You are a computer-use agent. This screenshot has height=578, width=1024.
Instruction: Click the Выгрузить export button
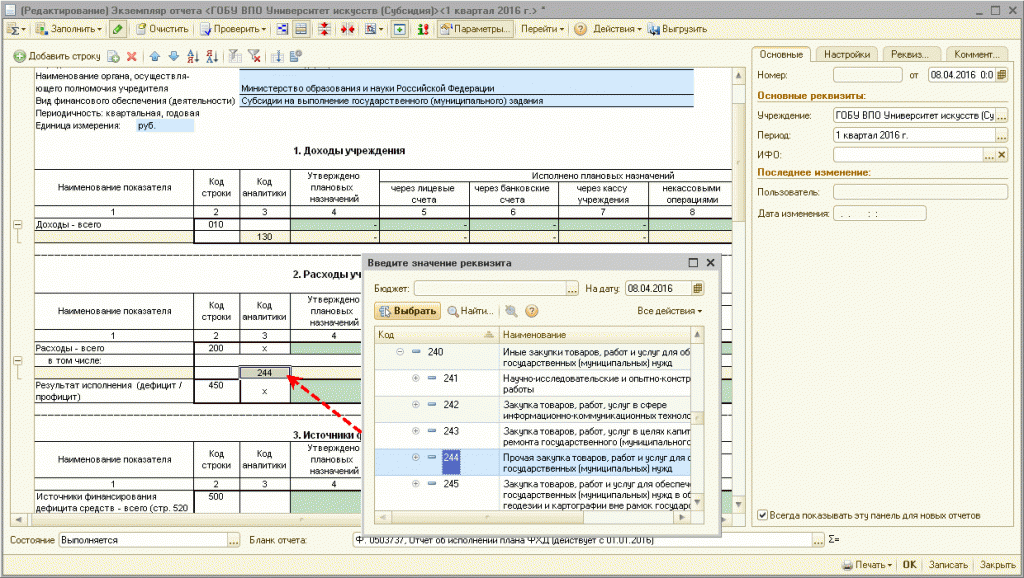(677, 29)
